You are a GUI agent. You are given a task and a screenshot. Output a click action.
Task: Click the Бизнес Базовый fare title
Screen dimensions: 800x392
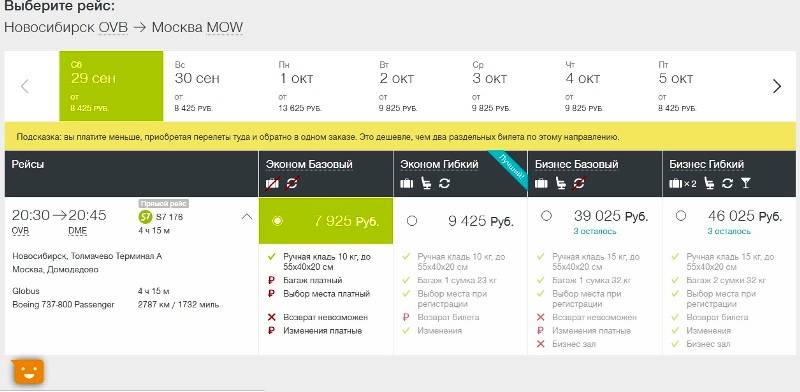pyautogui.click(x=577, y=164)
